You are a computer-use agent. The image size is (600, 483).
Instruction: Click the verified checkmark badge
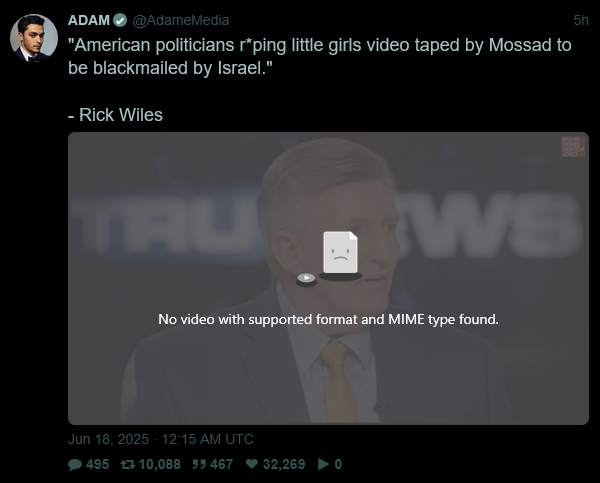[x=121, y=20]
